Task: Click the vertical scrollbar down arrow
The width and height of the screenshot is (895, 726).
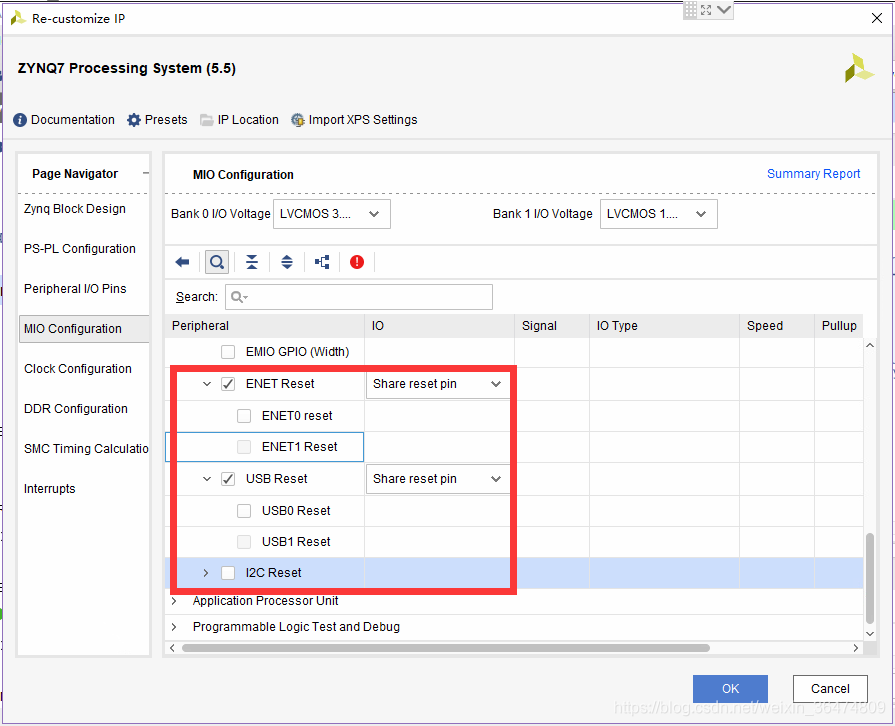Action: (870, 634)
